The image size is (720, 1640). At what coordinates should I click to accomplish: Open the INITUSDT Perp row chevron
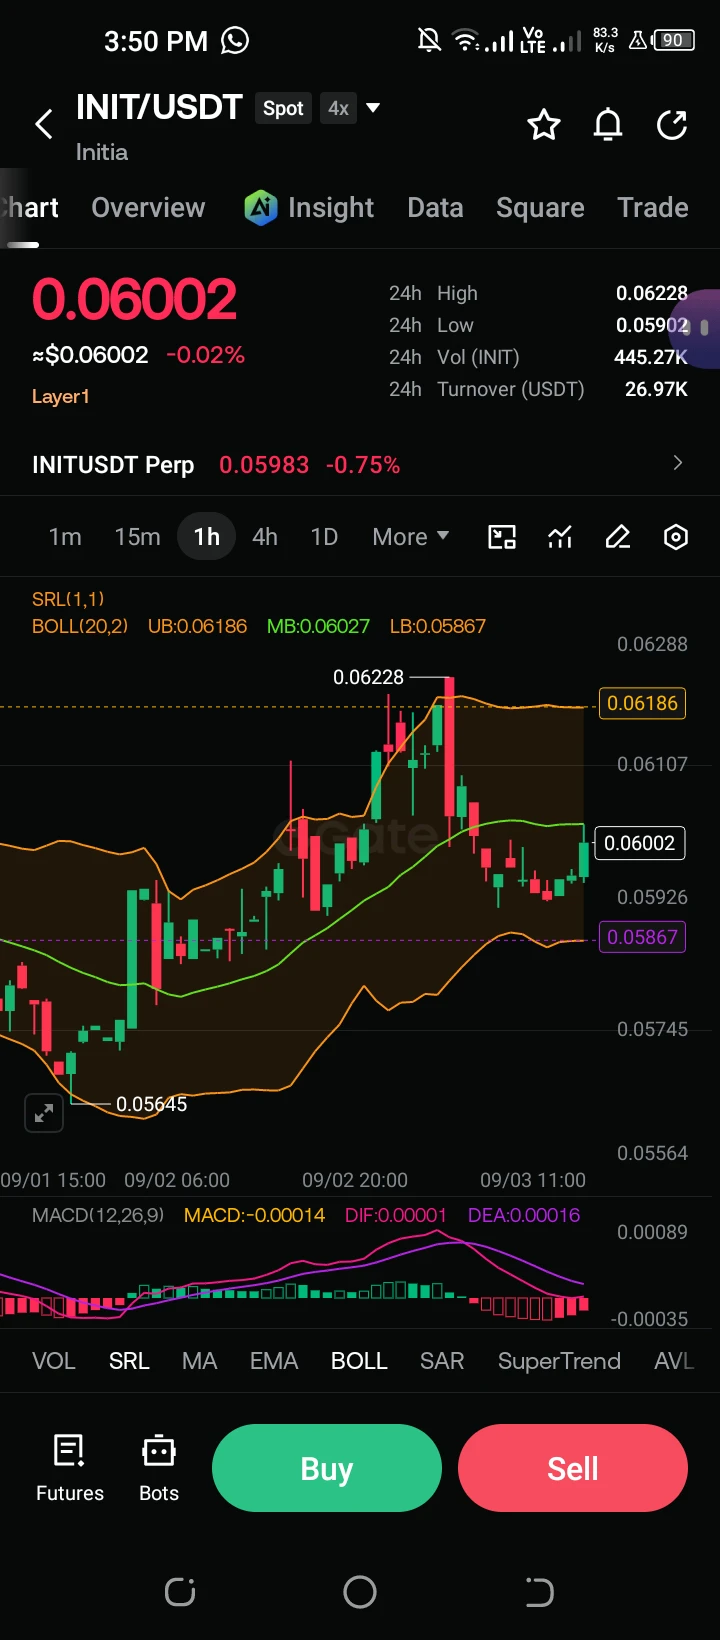678,462
